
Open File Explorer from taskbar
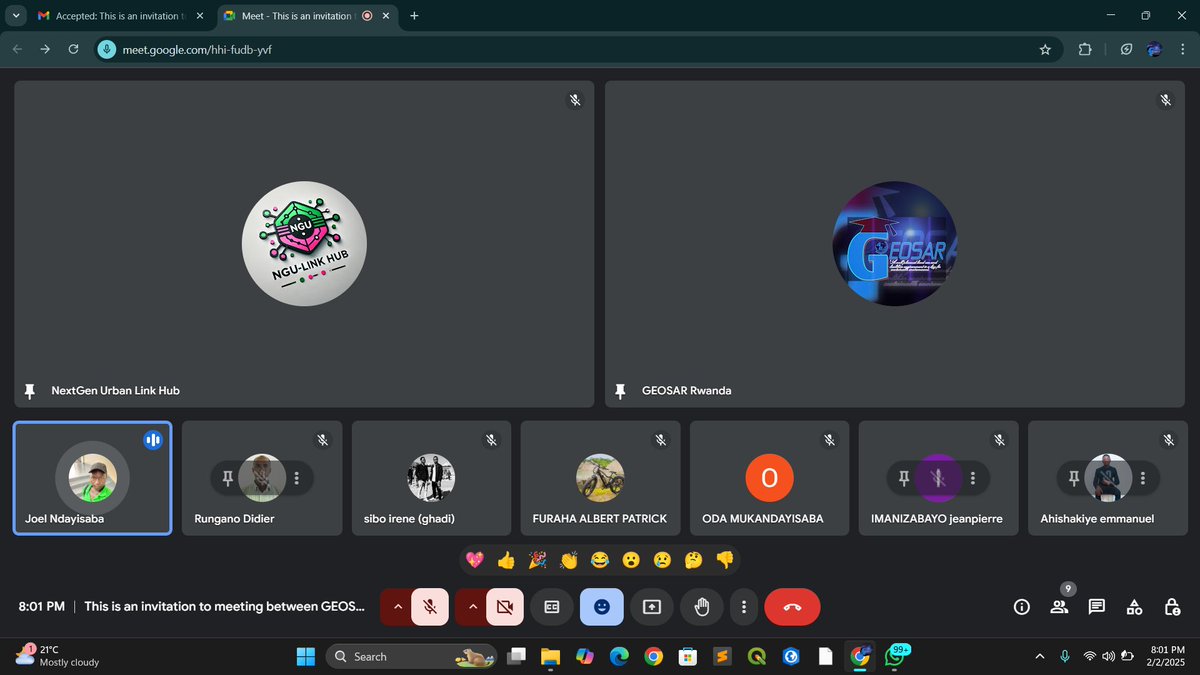pyautogui.click(x=550, y=656)
